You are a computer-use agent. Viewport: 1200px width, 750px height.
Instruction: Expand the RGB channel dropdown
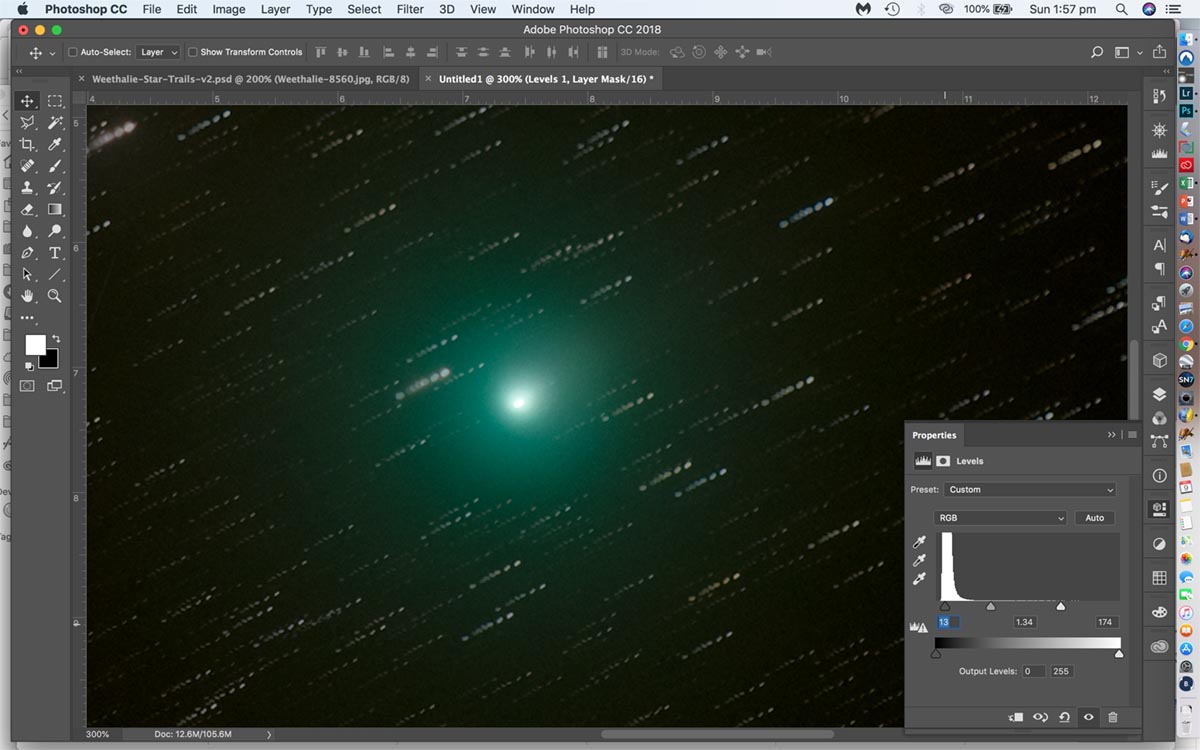(x=1000, y=518)
